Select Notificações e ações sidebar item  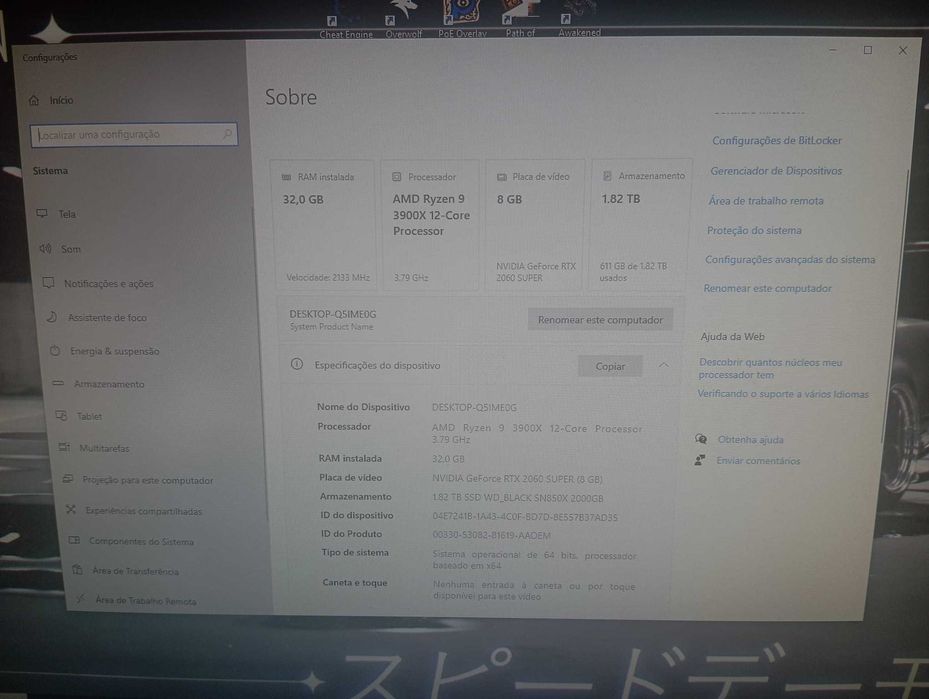[x=109, y=284]
